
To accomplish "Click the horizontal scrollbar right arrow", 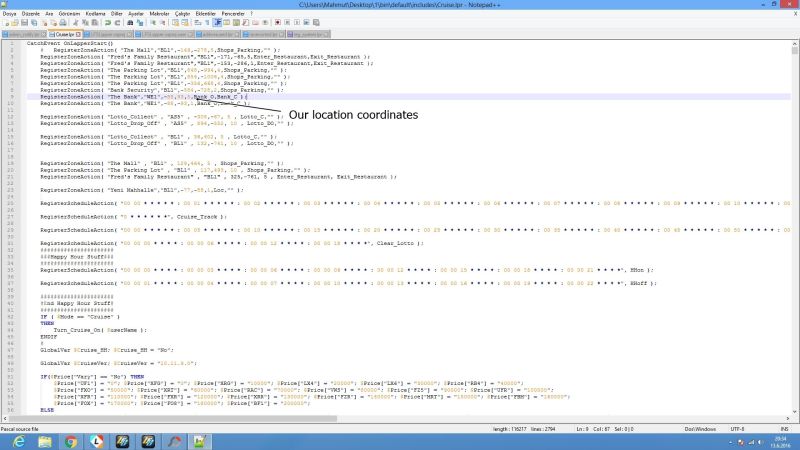I will pos(788,418).
